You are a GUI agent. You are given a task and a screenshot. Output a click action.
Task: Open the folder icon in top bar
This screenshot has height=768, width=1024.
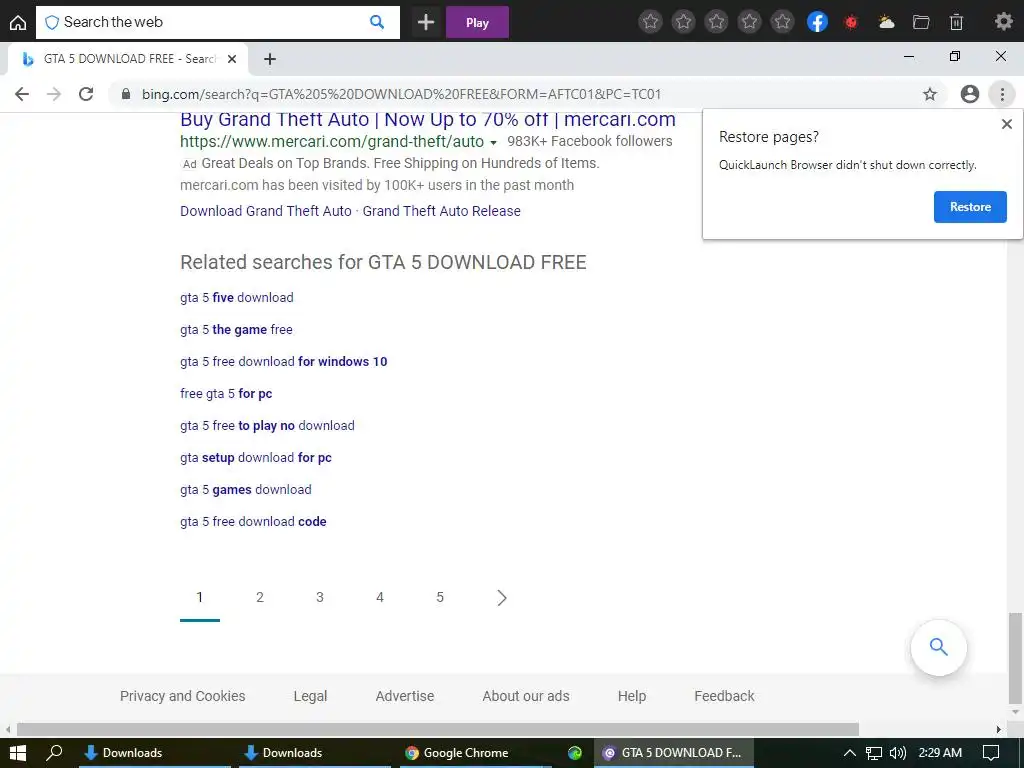921,22
